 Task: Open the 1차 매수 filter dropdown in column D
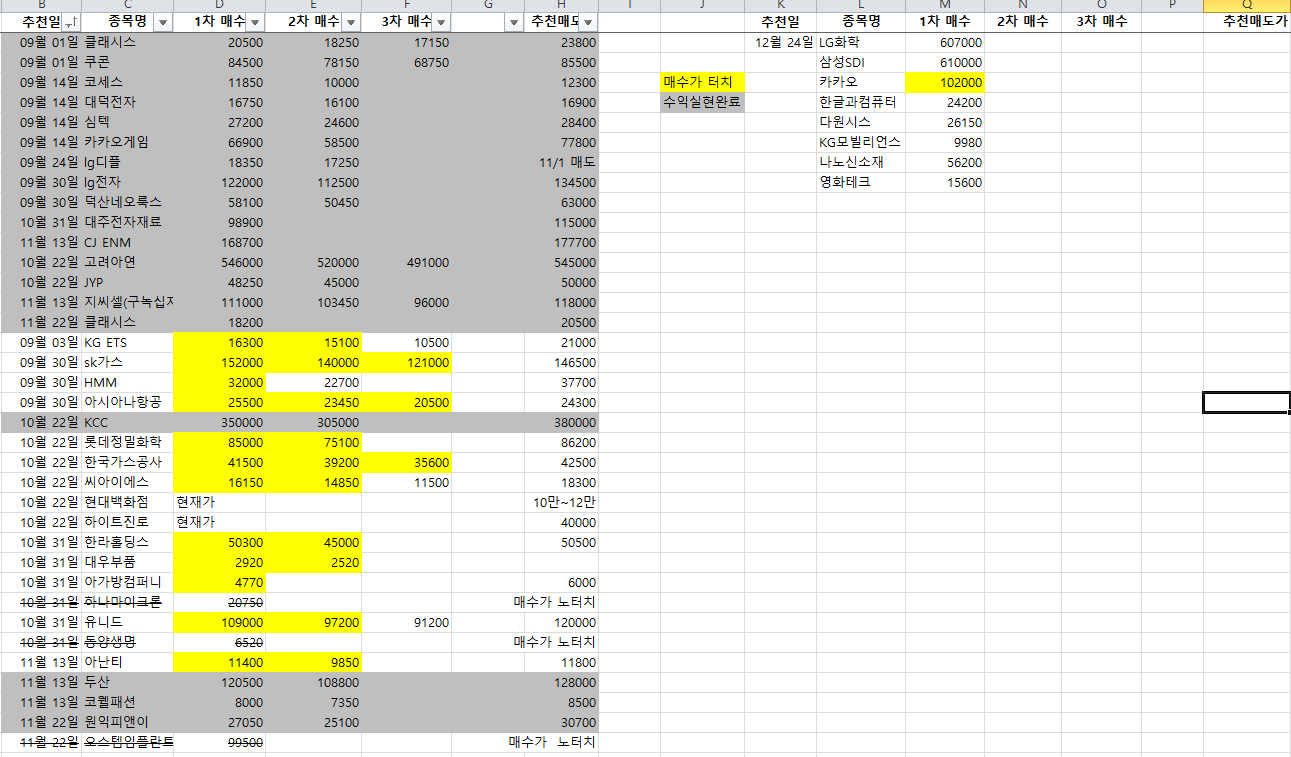256,22
